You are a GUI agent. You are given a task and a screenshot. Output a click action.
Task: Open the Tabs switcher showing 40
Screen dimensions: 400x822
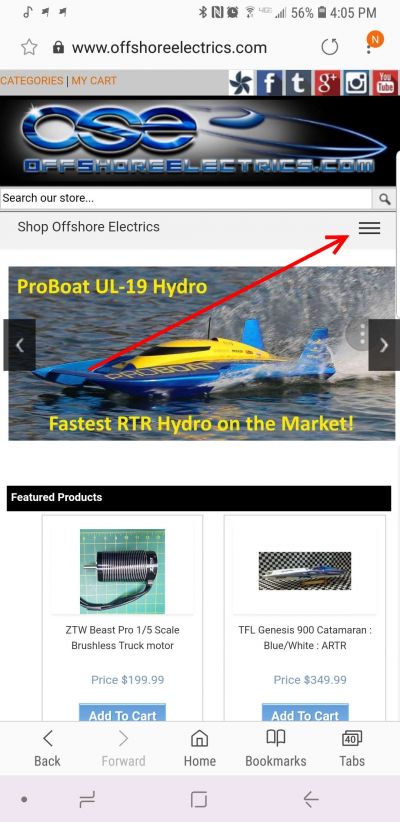[x=352, y=749]
